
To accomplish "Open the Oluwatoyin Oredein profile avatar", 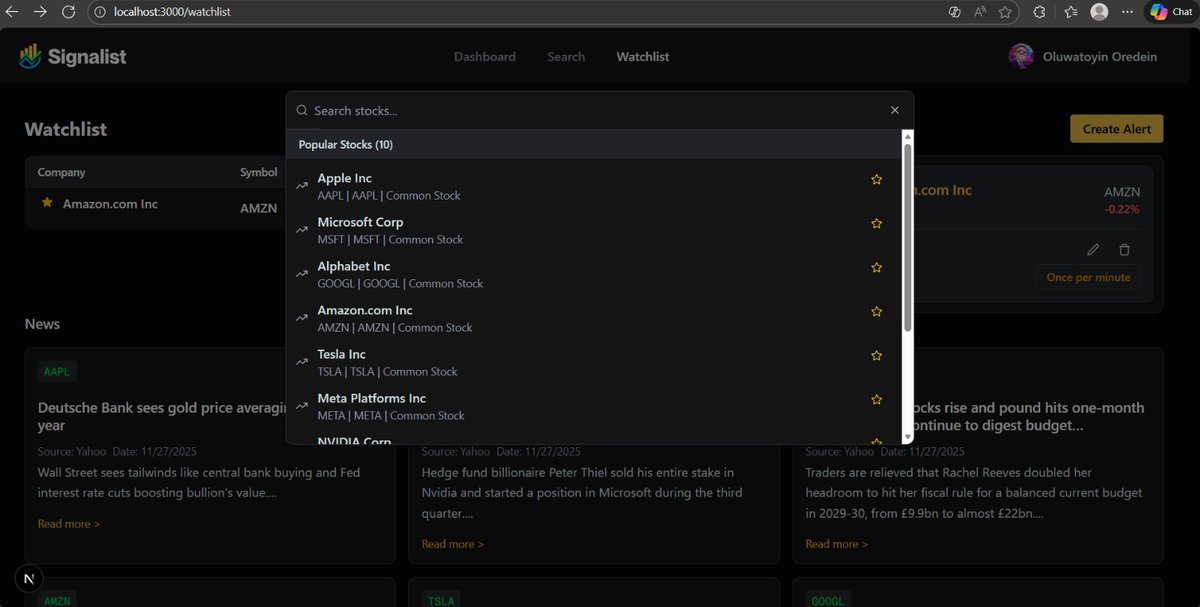I will tap(1021, 56).
